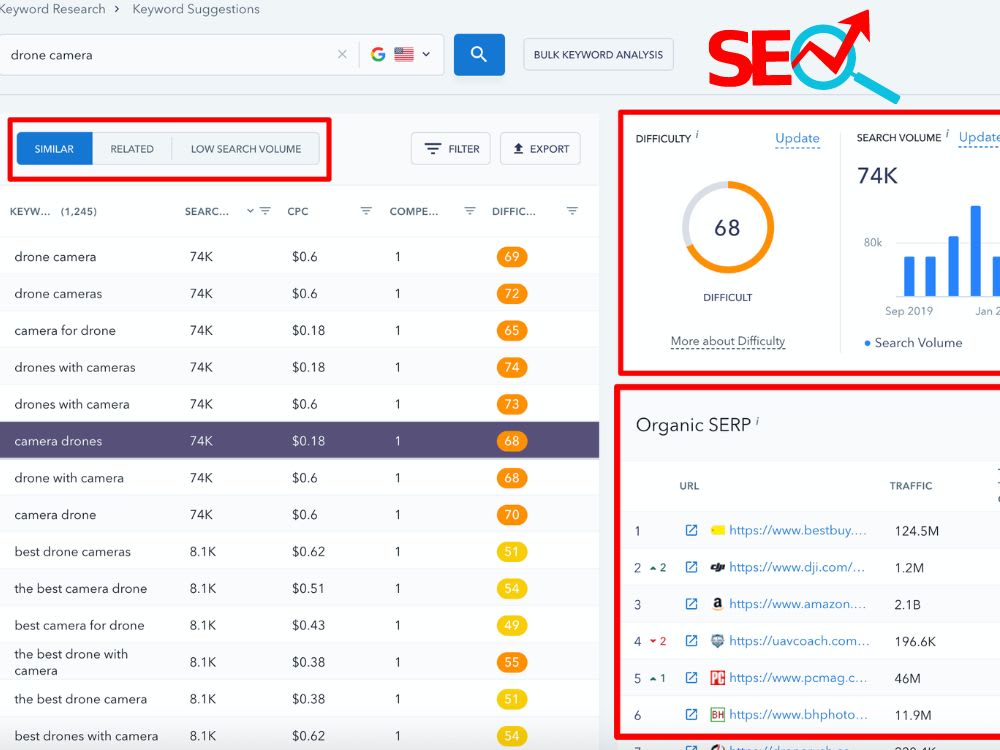Image resolution: width=1000 pixels, height=750 pixels.
Task: Select the highlighted 'camera drones' row
Action: coord(299,441)
